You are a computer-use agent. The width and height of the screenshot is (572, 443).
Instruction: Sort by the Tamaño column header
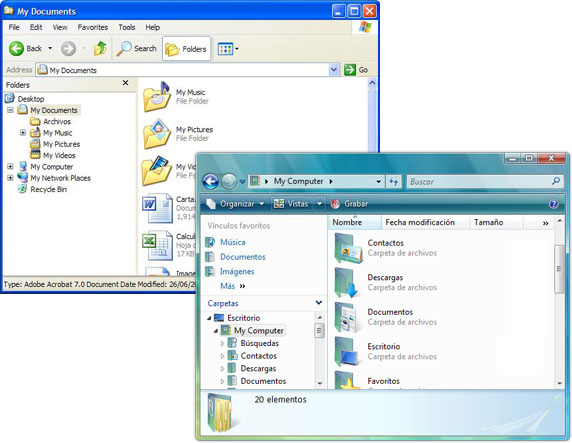coord(496,222)
